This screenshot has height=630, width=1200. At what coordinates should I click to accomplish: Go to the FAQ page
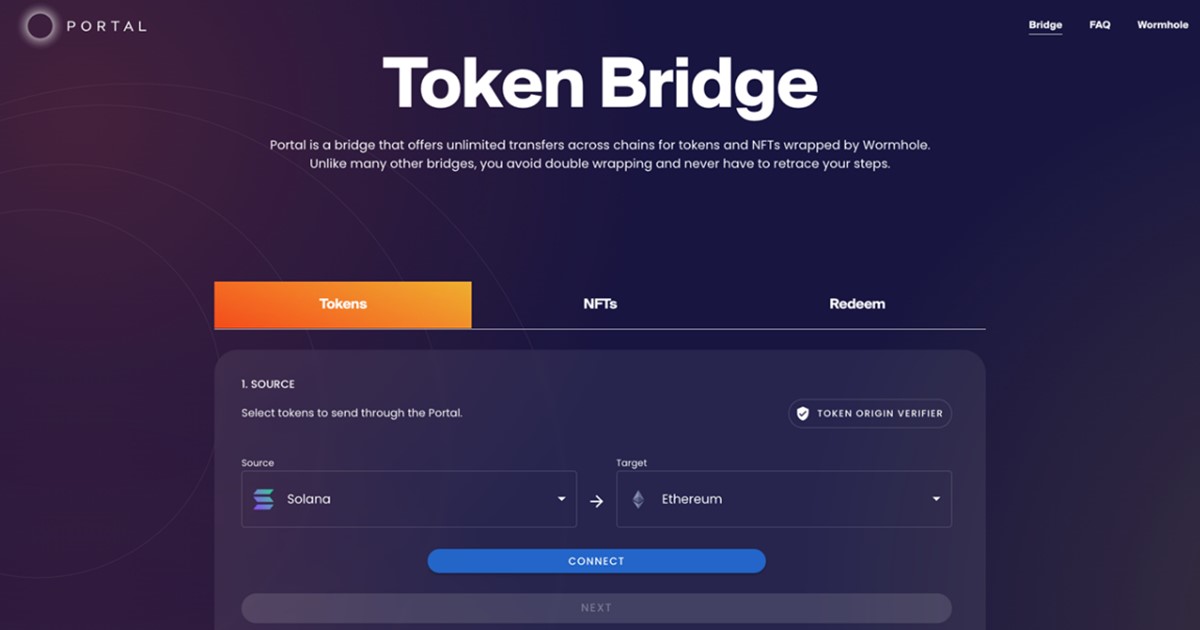[1100, 25]
